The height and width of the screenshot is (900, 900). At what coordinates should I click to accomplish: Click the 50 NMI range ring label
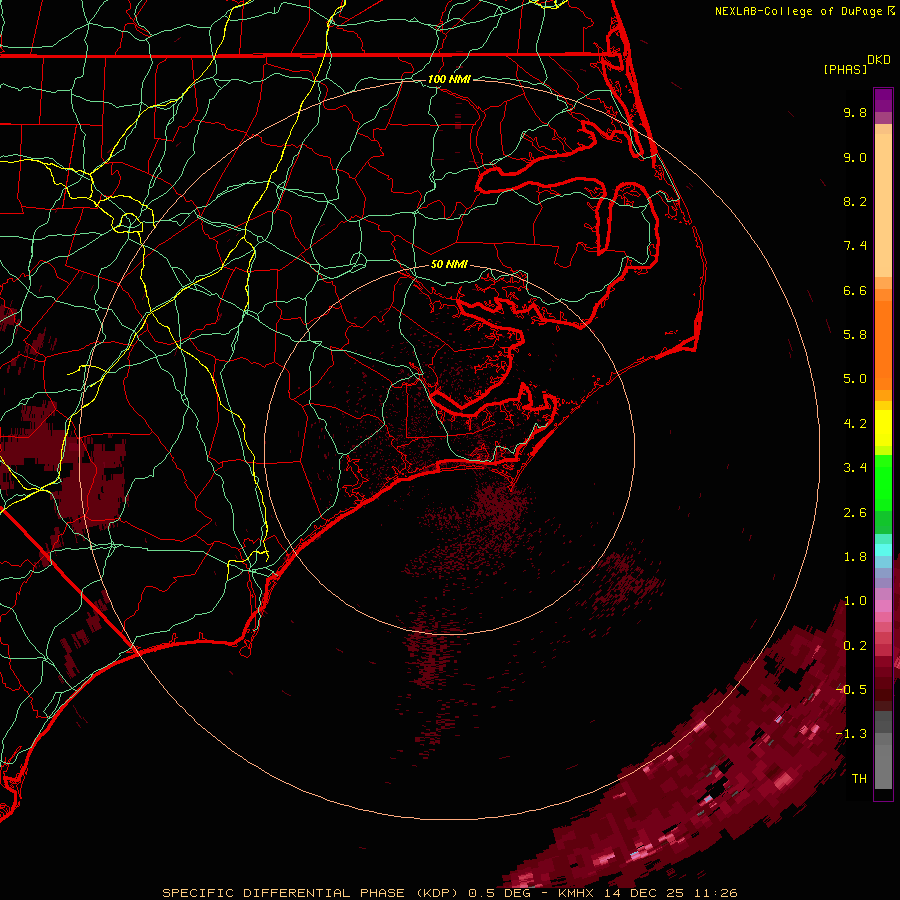click(449, 264)
